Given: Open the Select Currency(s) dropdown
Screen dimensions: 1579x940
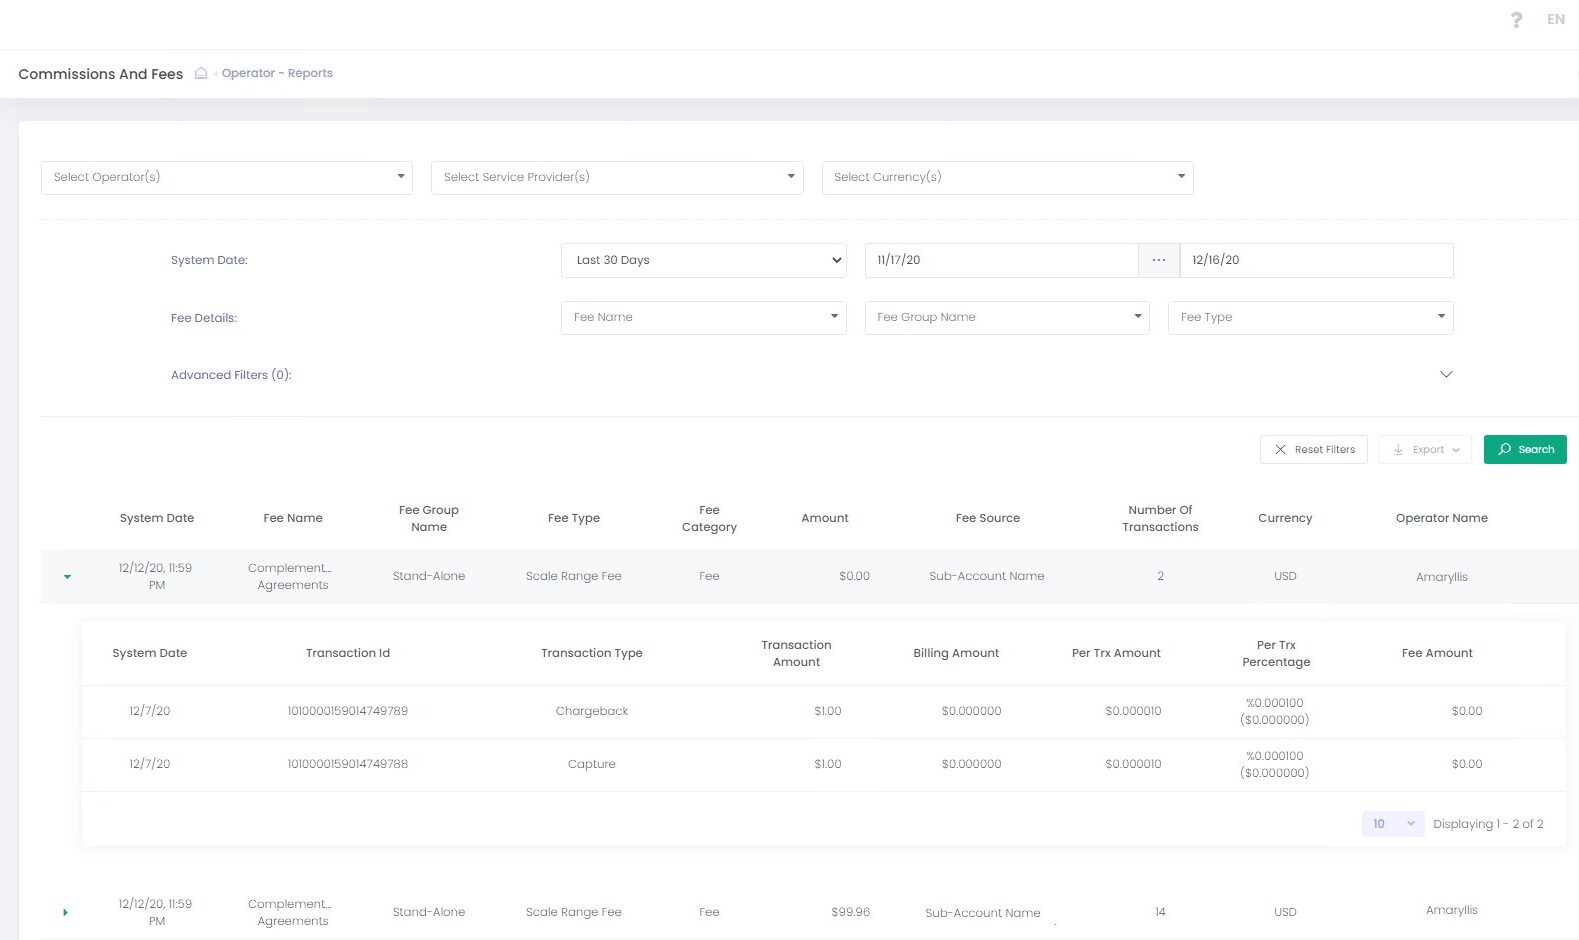Looking at the screenshot, I should 1007,177.
